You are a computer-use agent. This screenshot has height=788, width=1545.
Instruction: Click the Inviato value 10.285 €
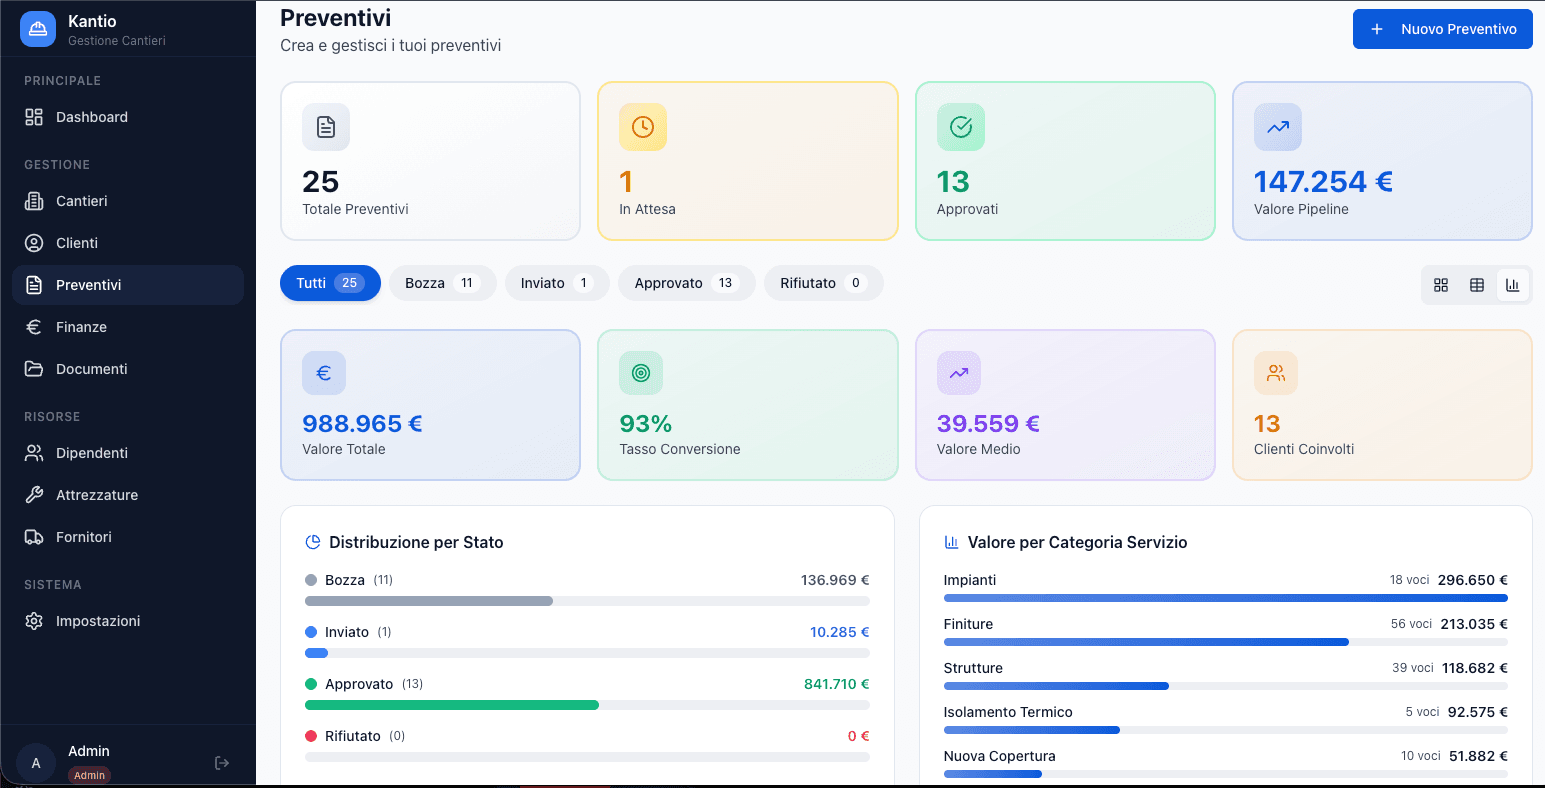(x=840, y=632)
